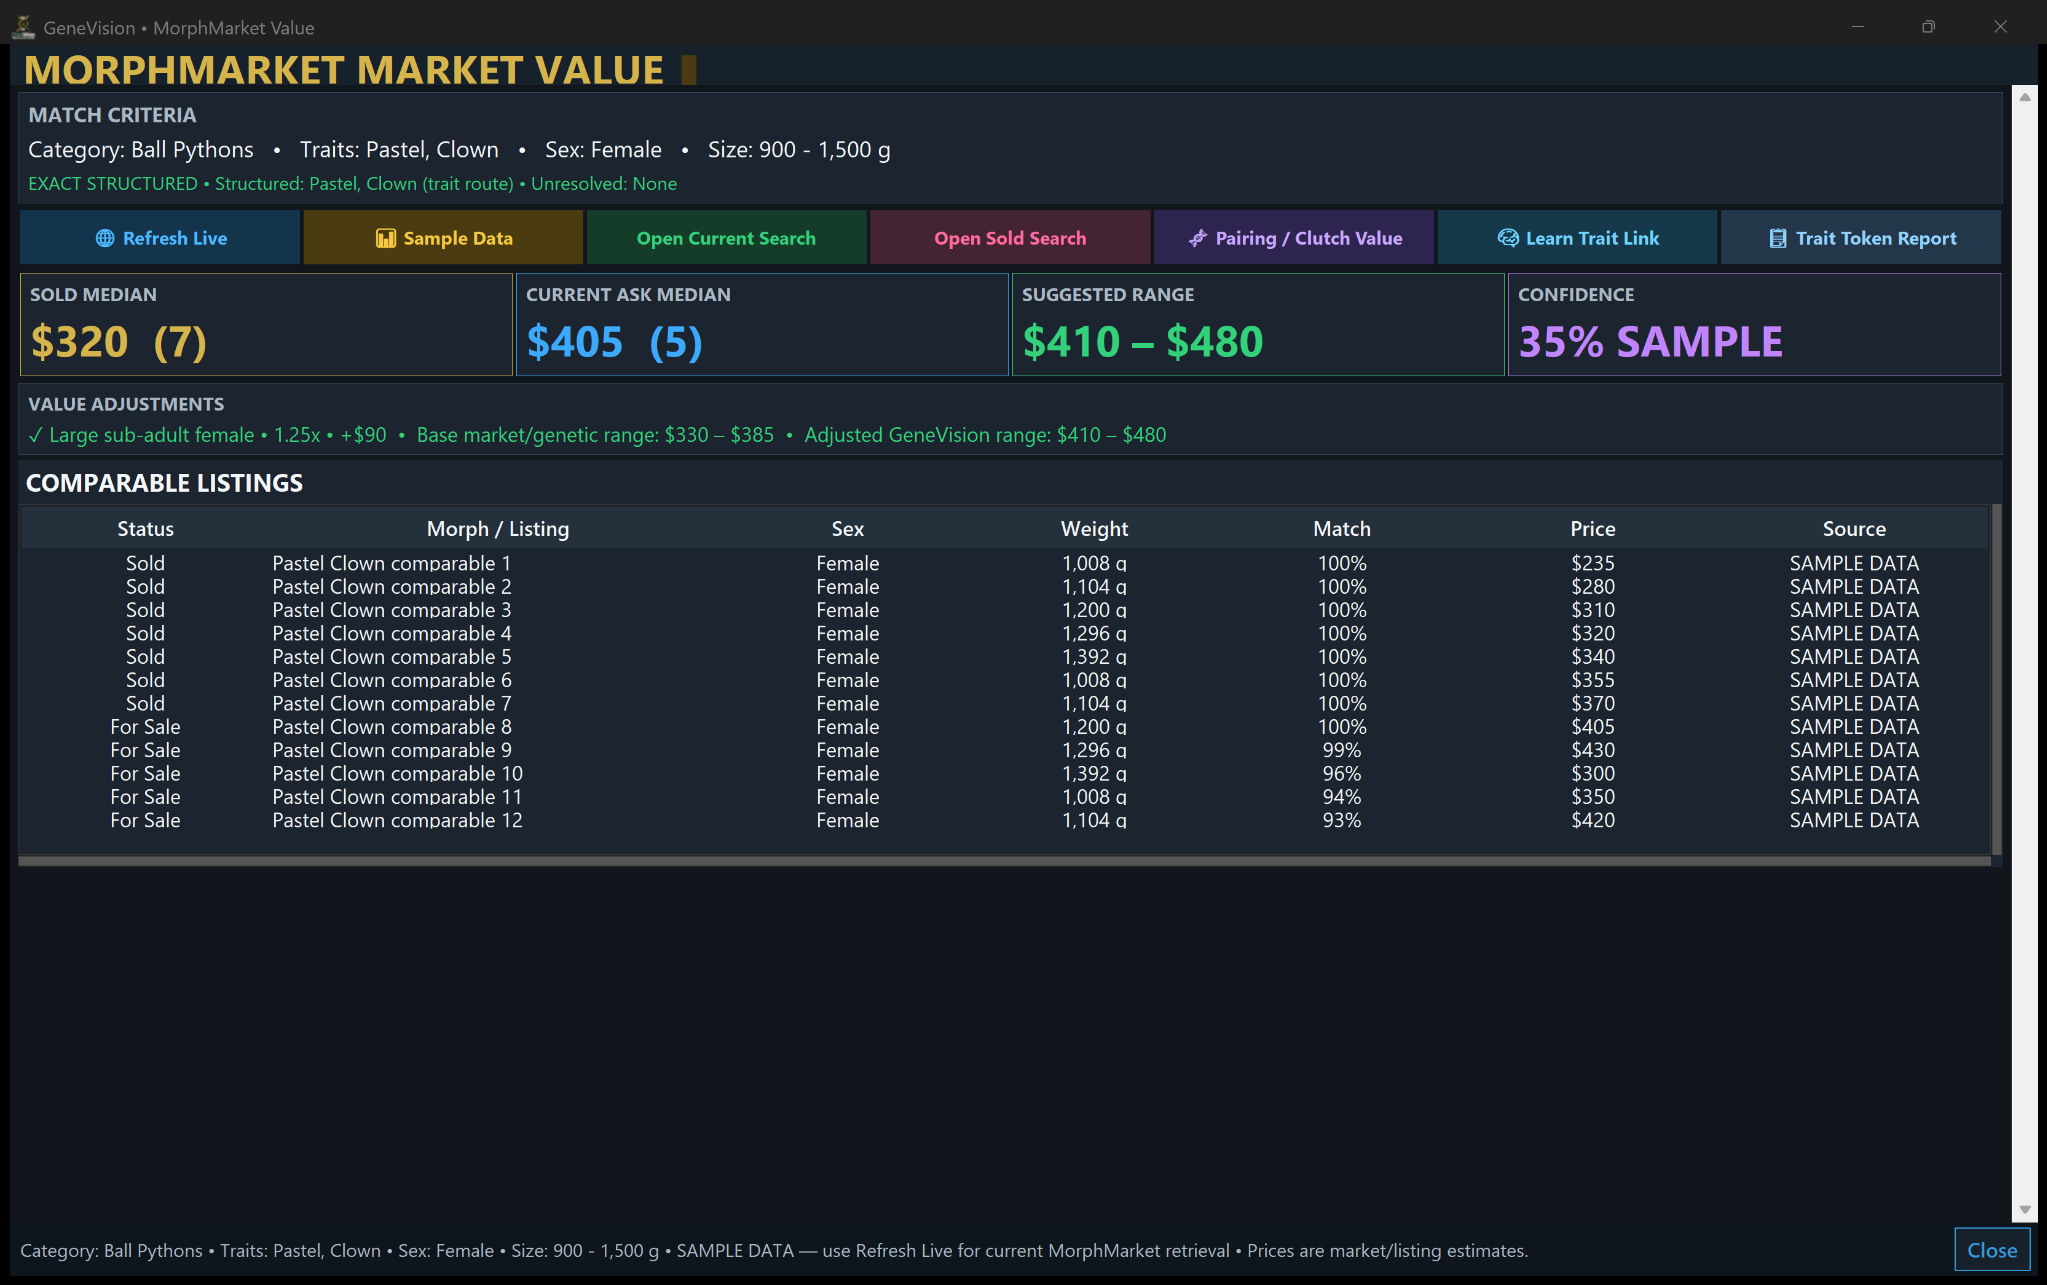Close the market value dialog
The height and width of the screenshot is (1285, 2047).
click(1992, 1250)
